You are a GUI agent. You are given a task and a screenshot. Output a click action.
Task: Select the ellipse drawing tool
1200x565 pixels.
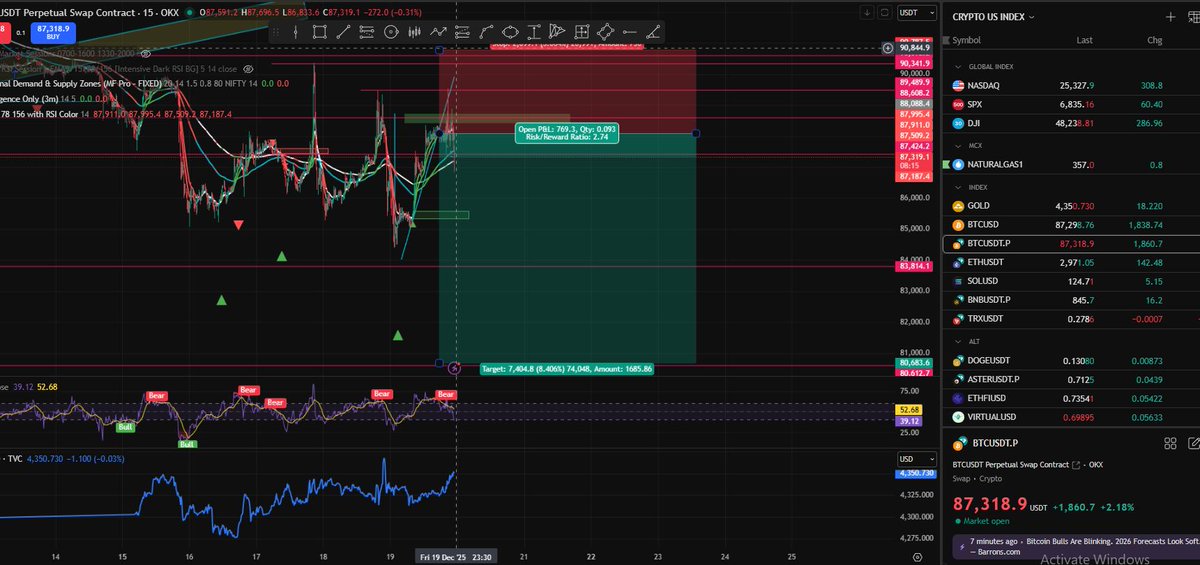tap(511, 31)
